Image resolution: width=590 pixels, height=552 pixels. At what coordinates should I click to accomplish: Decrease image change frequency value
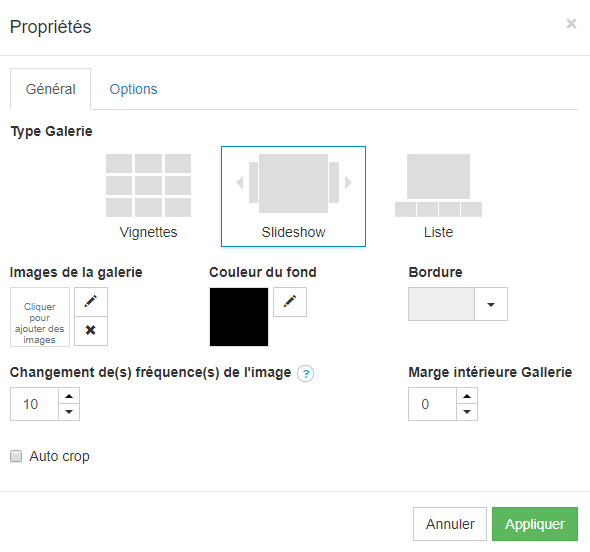coord(69,412)
